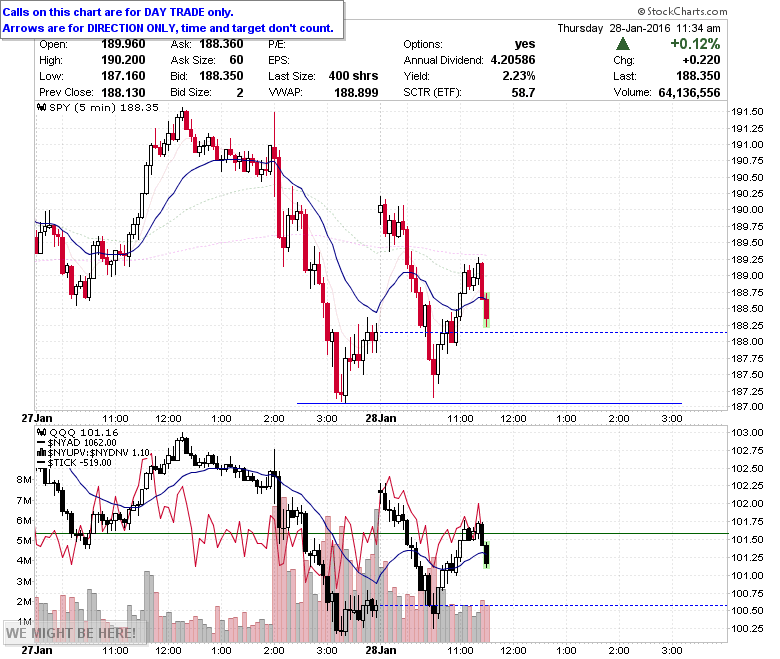Click the 187.00 price axis label
The image size is (780, 659).
[746, 406]
